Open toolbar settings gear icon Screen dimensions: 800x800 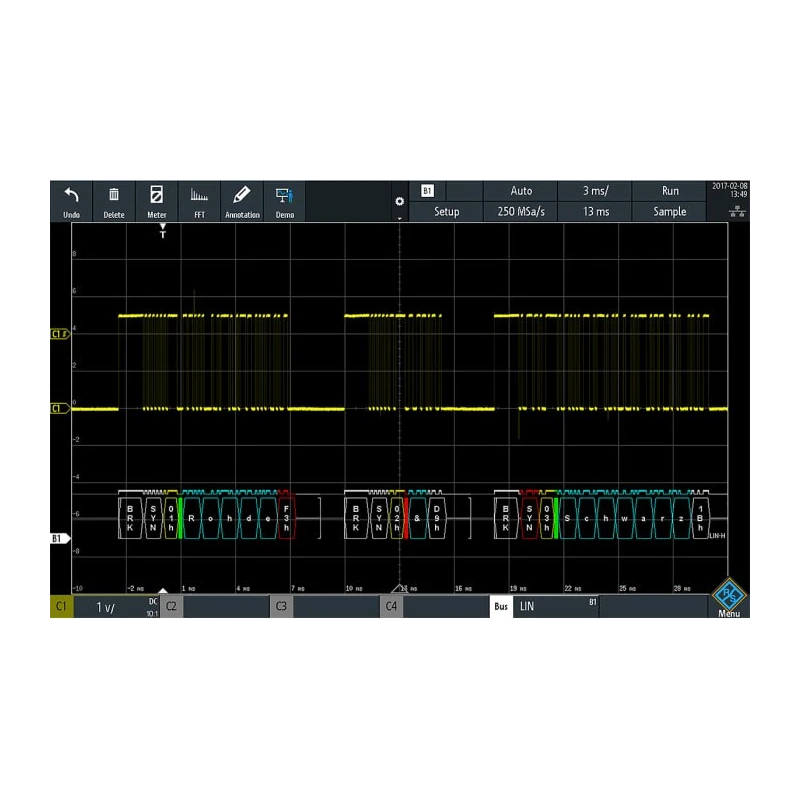coord(399,202)
